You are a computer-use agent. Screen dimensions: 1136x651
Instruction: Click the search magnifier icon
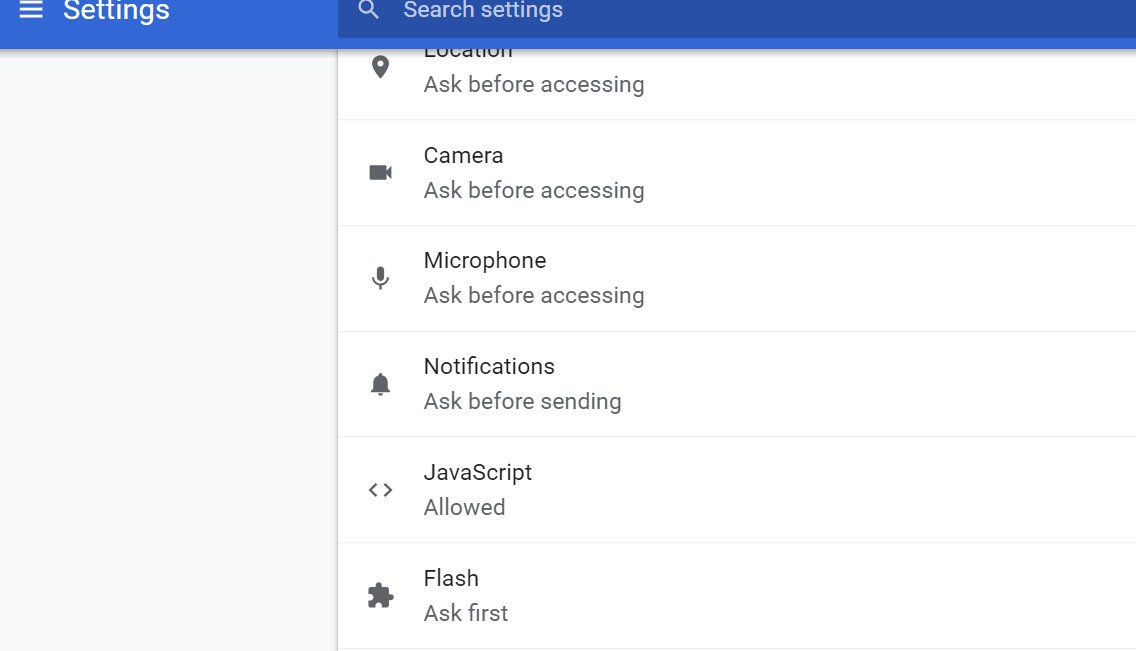pos(369,10)
